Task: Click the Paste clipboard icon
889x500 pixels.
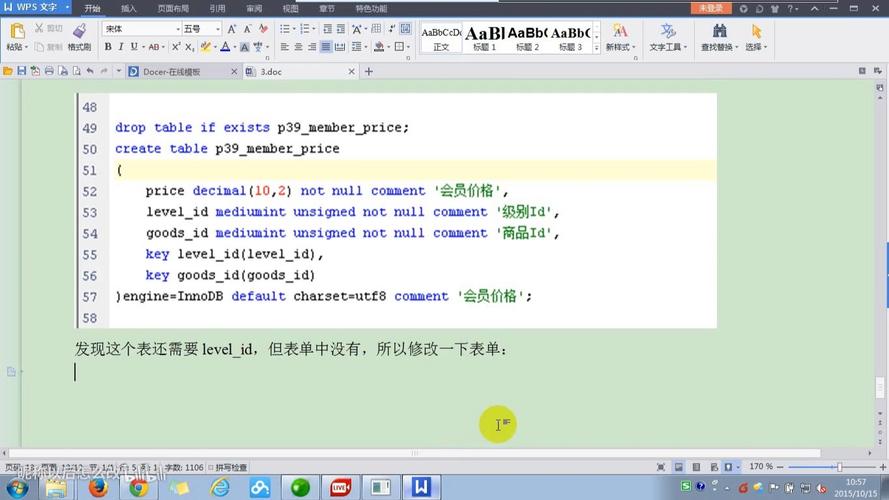Action: pos(17,31)
